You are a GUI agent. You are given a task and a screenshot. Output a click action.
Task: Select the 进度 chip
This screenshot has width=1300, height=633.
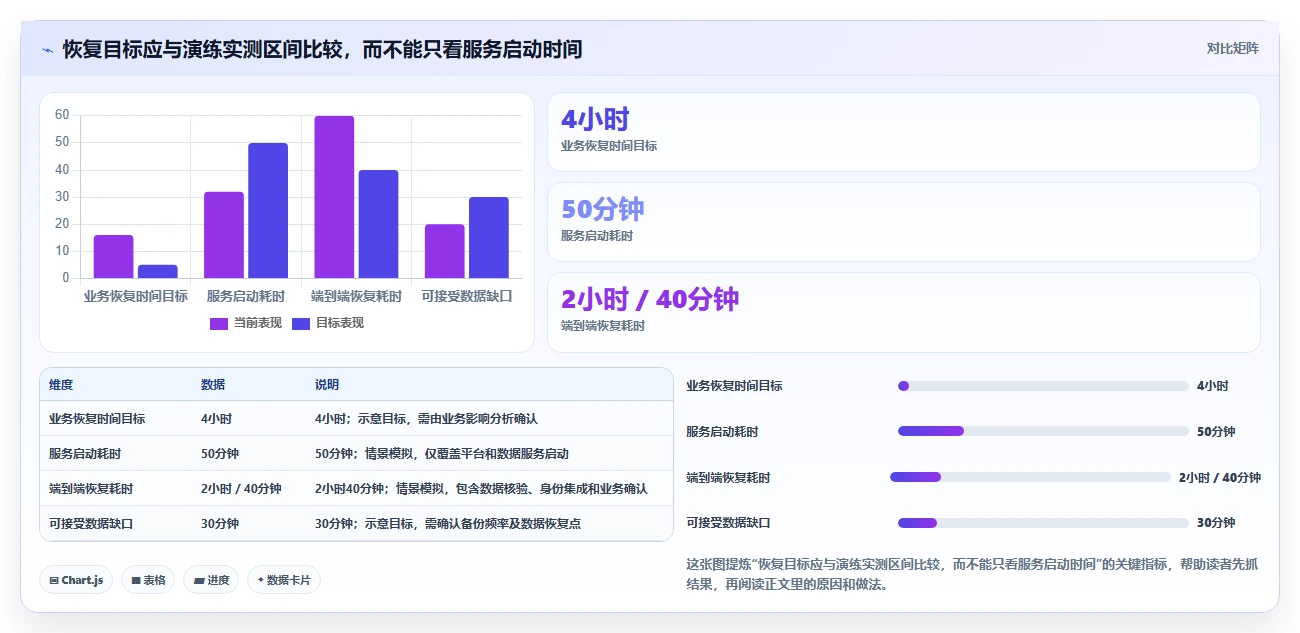pos(211,580)
